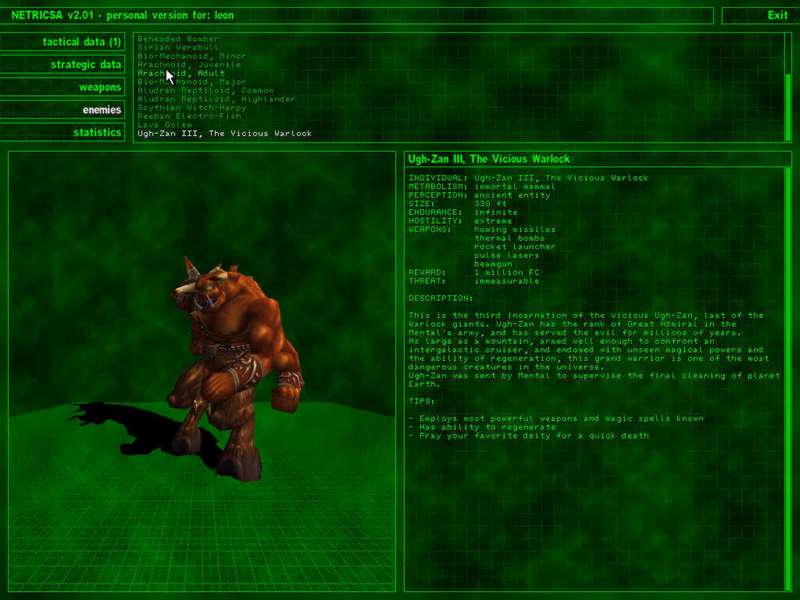Choose Sirian Werebull from the enemy list
The image size is (800, 600).
coord(178,47)
